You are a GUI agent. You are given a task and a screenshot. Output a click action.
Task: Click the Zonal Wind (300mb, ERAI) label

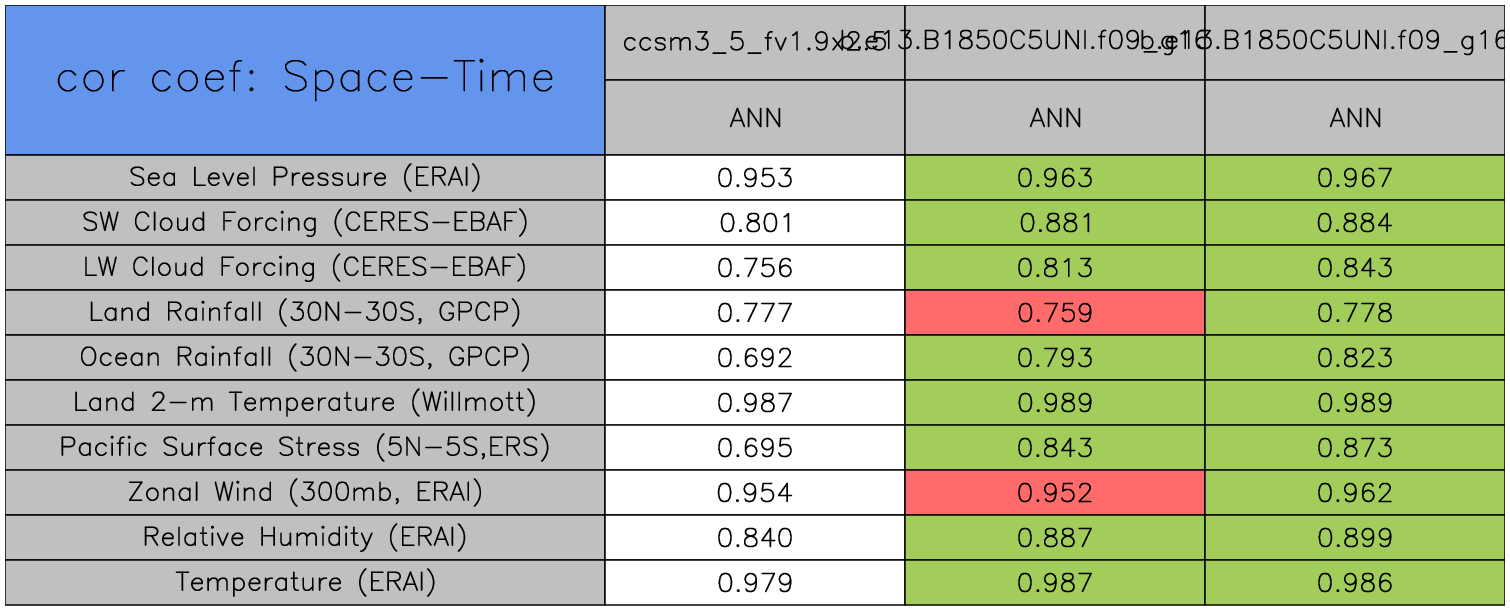click(305, 492)
